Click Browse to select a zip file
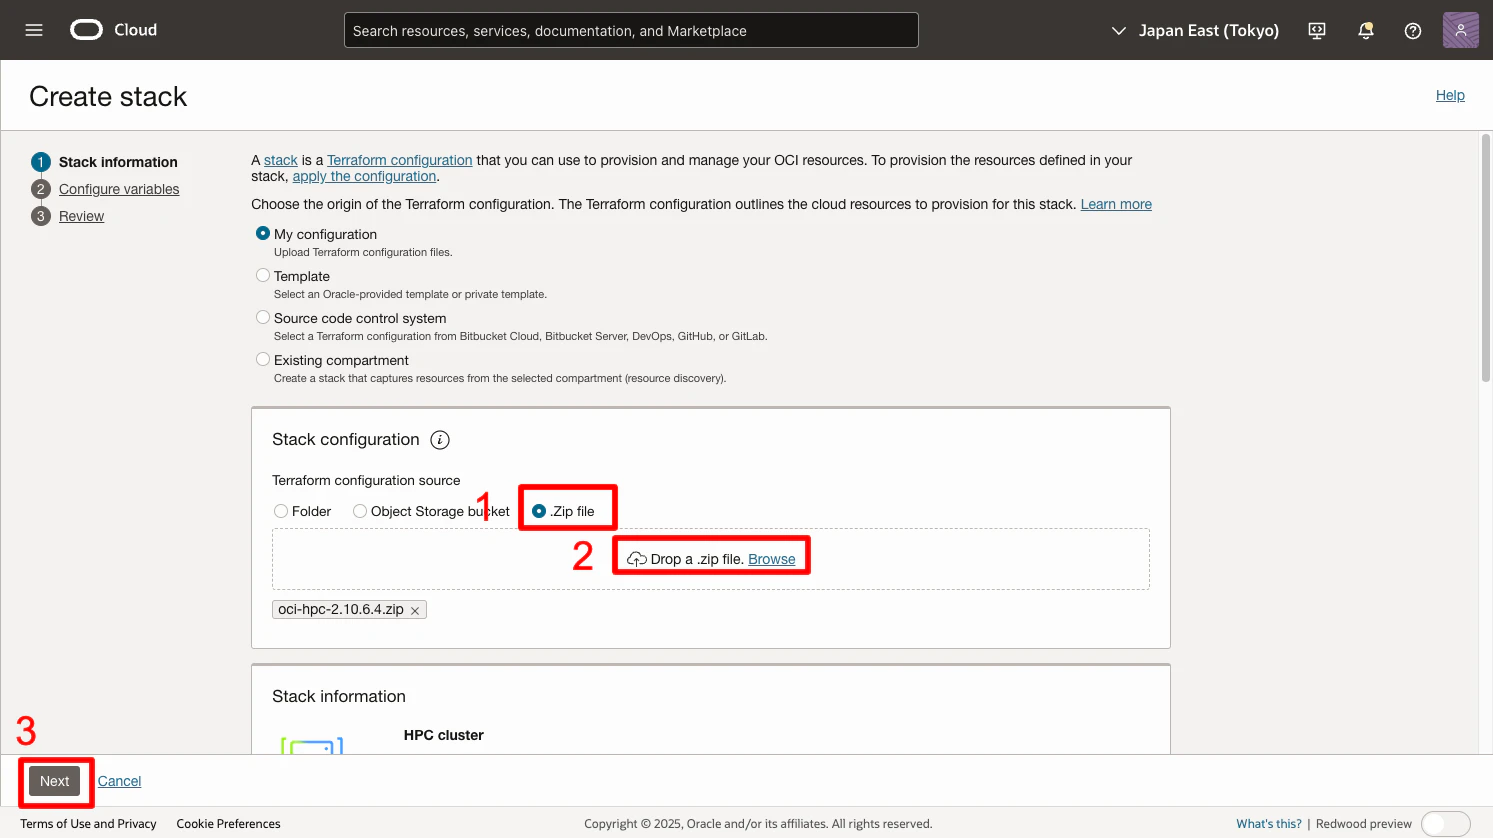1493x838 pixels. (772, 559)
